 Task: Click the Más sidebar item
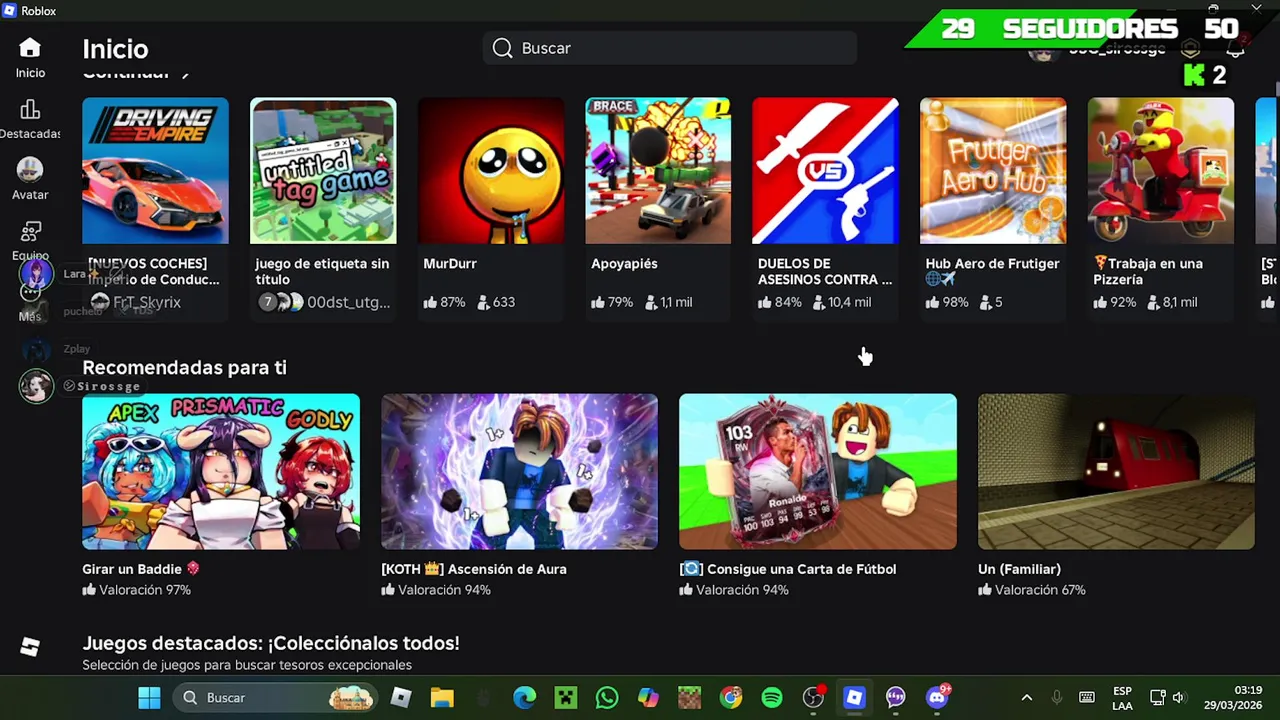click(x=30, y=302)
